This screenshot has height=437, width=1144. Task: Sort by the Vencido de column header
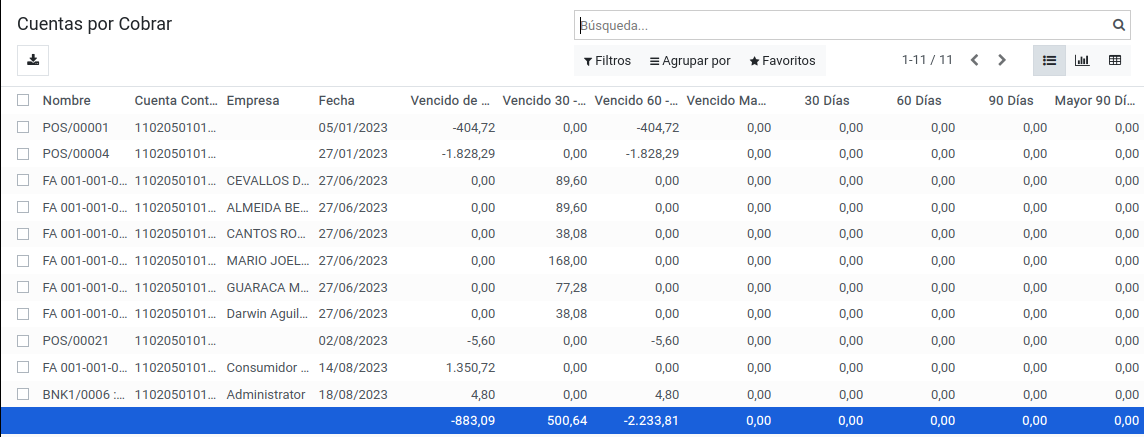click(452, 101)
